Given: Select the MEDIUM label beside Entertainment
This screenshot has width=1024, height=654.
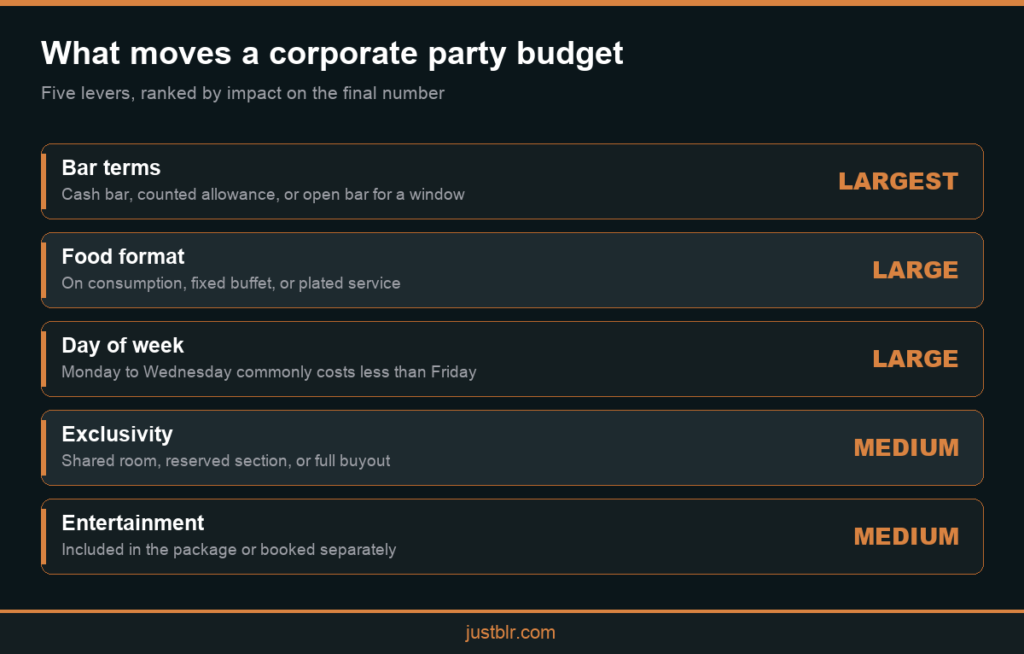Looking at the screenshot, I should 906,536.
